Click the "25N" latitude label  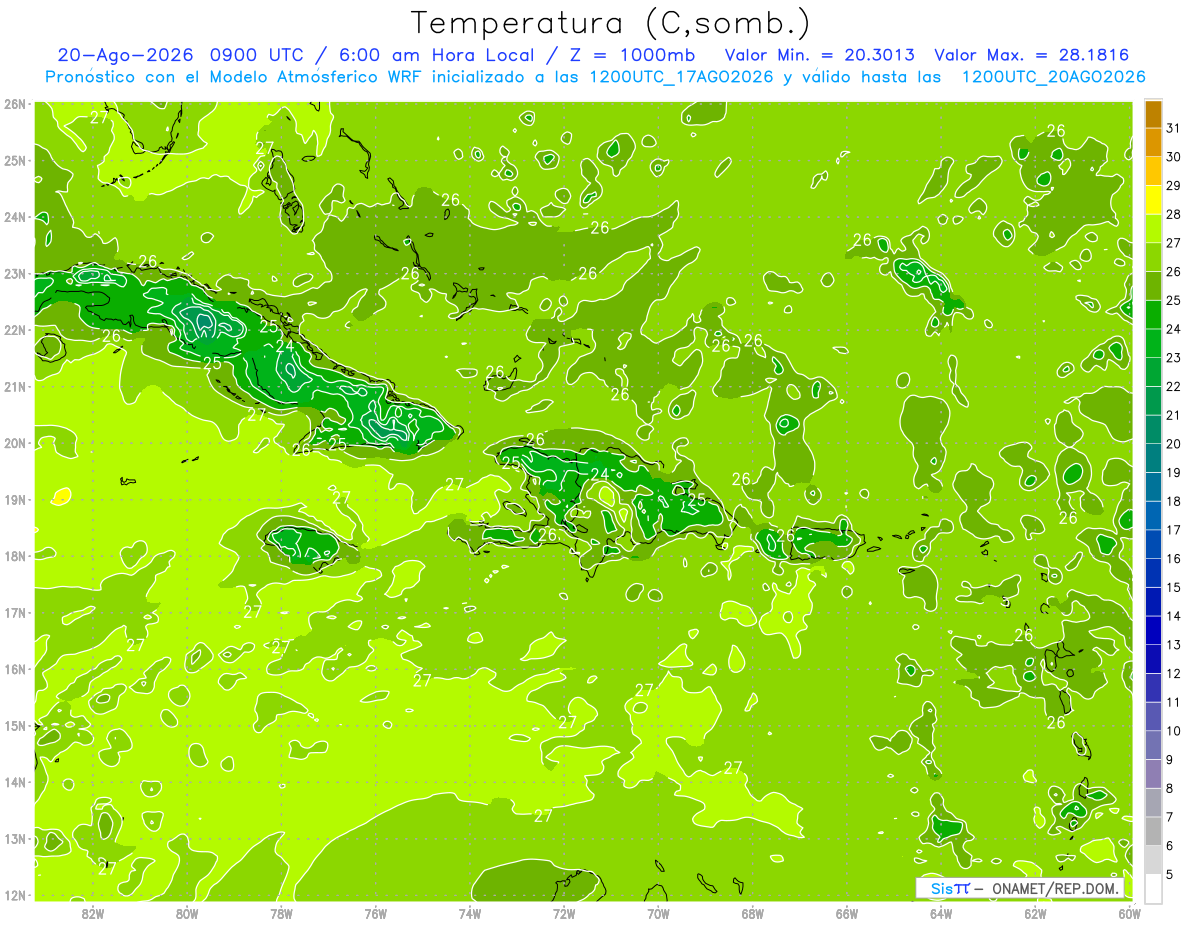pos(15,160)
